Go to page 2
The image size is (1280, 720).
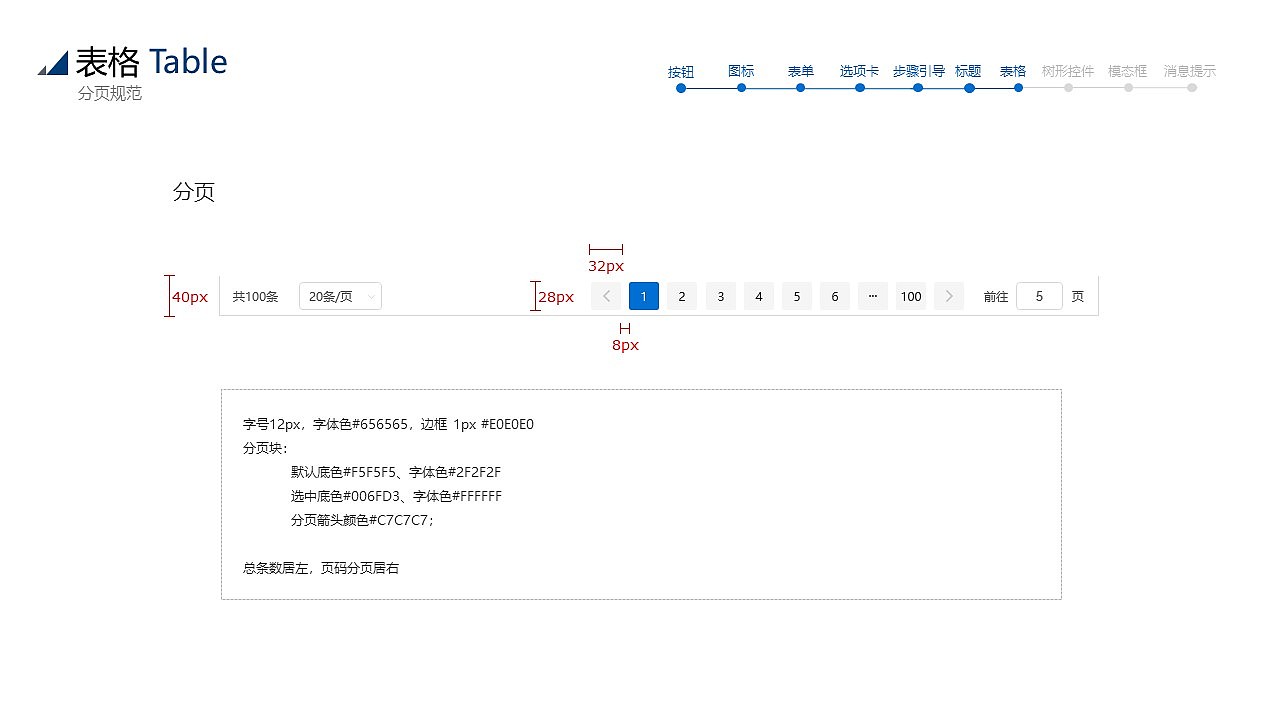(682, 296)
